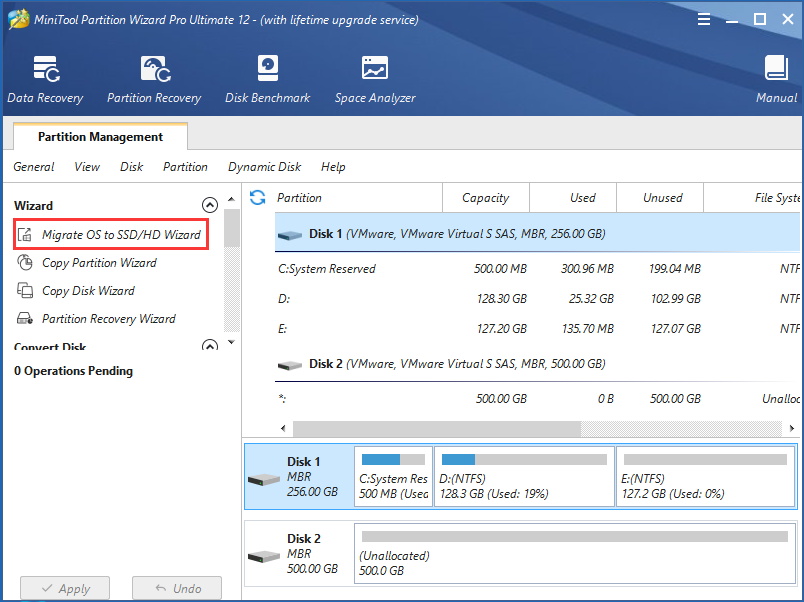804x602 pixels.
Task: Click the Disk 2 drive icon in the partition list
Action: click(x=290, y=365)
